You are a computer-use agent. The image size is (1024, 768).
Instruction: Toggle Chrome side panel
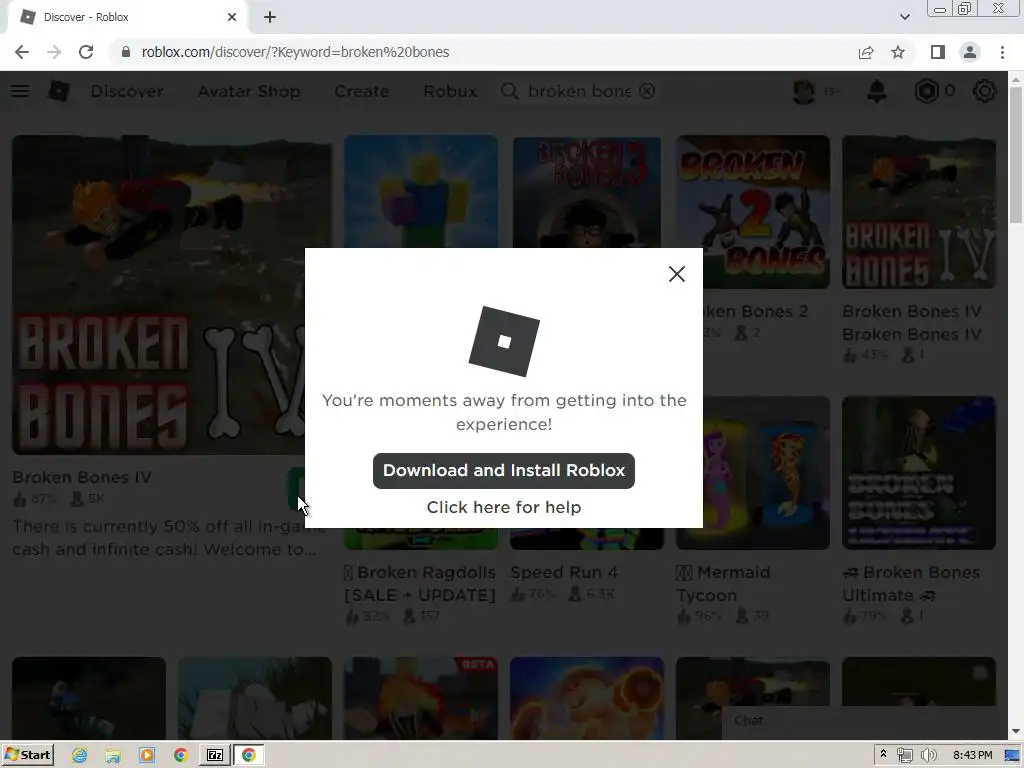(938, 52)
